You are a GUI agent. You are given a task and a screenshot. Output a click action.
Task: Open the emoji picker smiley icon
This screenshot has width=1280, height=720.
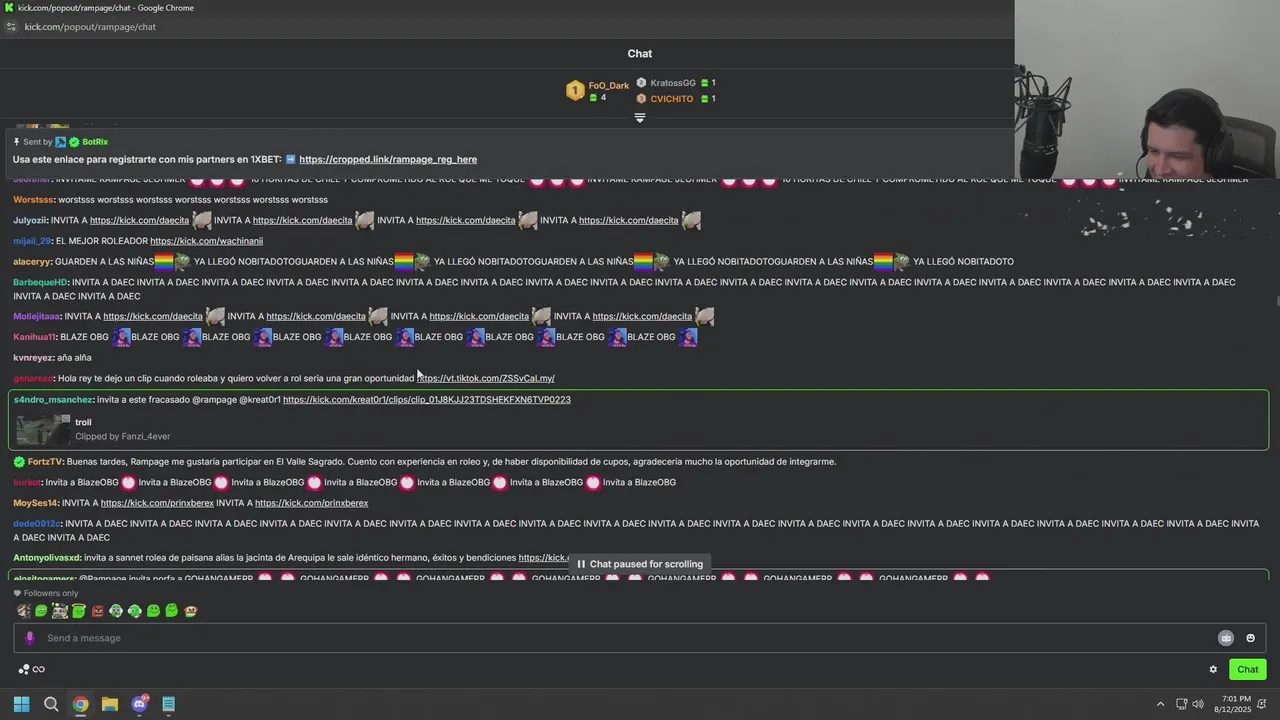pyautogui.click(x=1250, y=638)
